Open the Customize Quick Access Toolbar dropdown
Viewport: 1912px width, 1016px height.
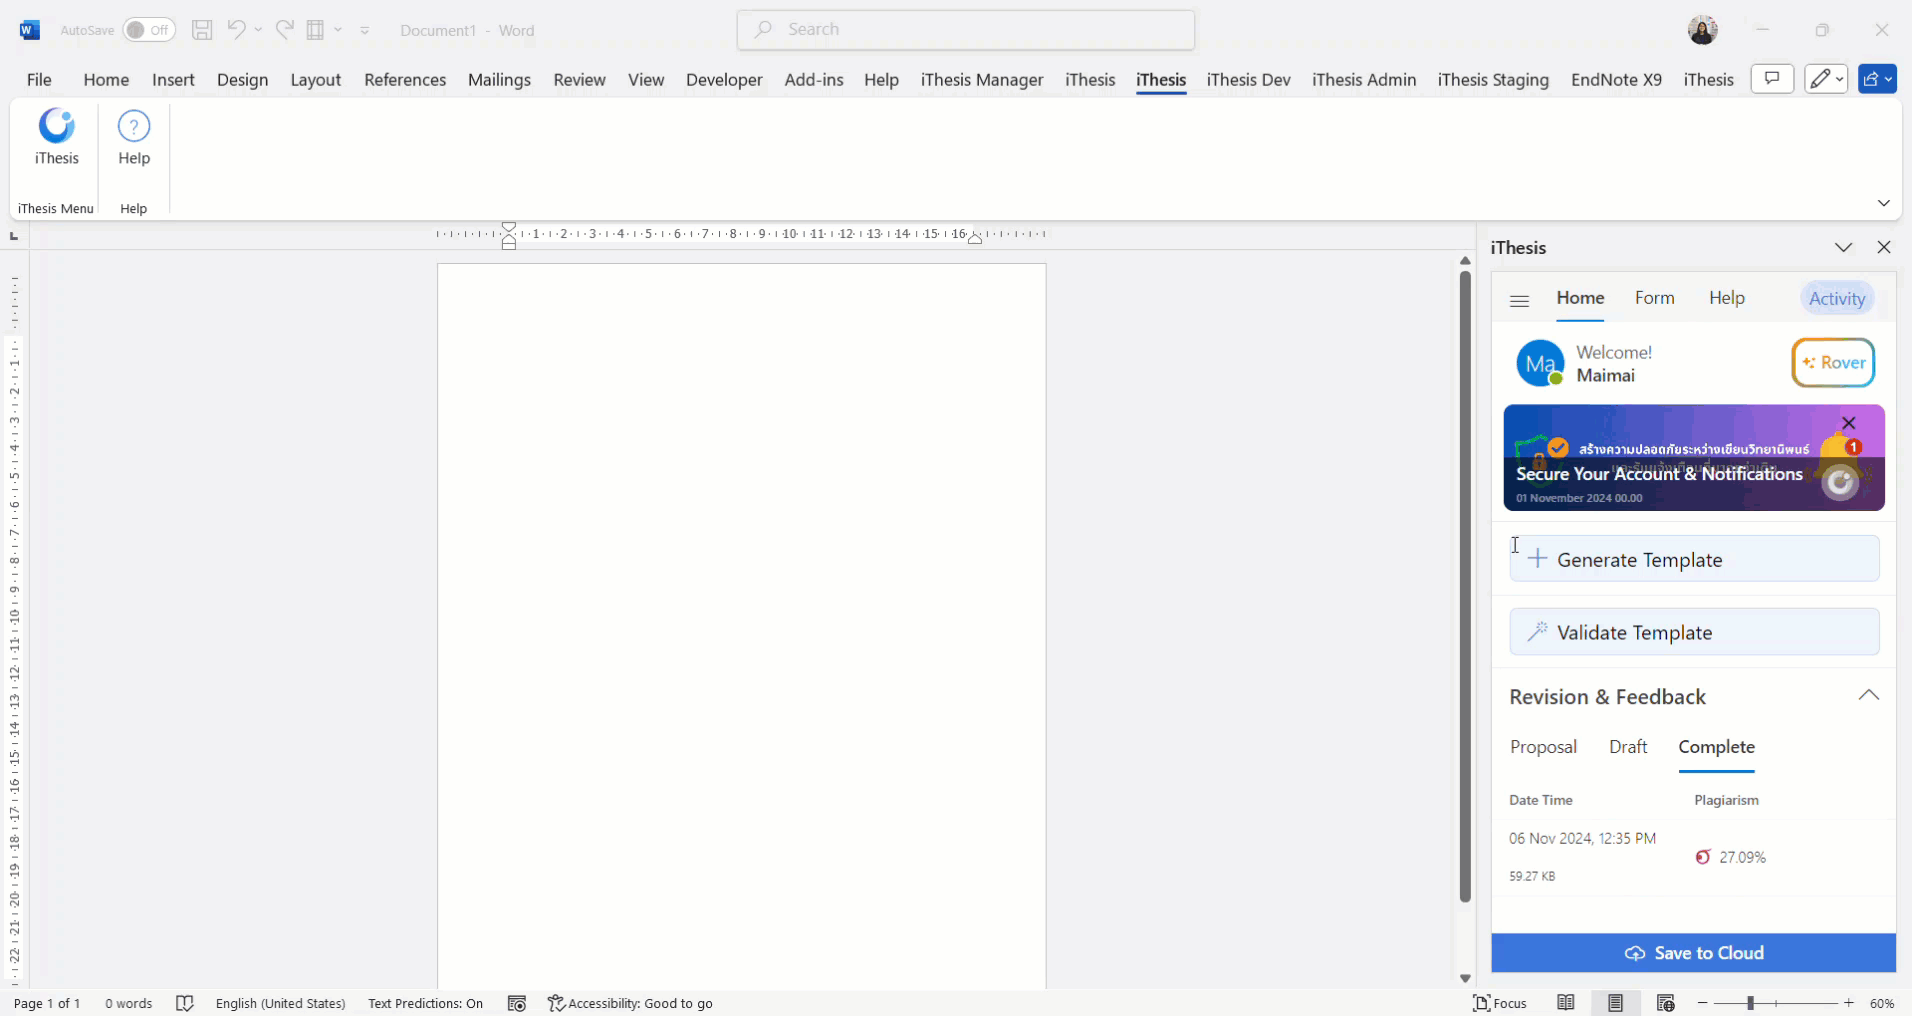point(365,30)
